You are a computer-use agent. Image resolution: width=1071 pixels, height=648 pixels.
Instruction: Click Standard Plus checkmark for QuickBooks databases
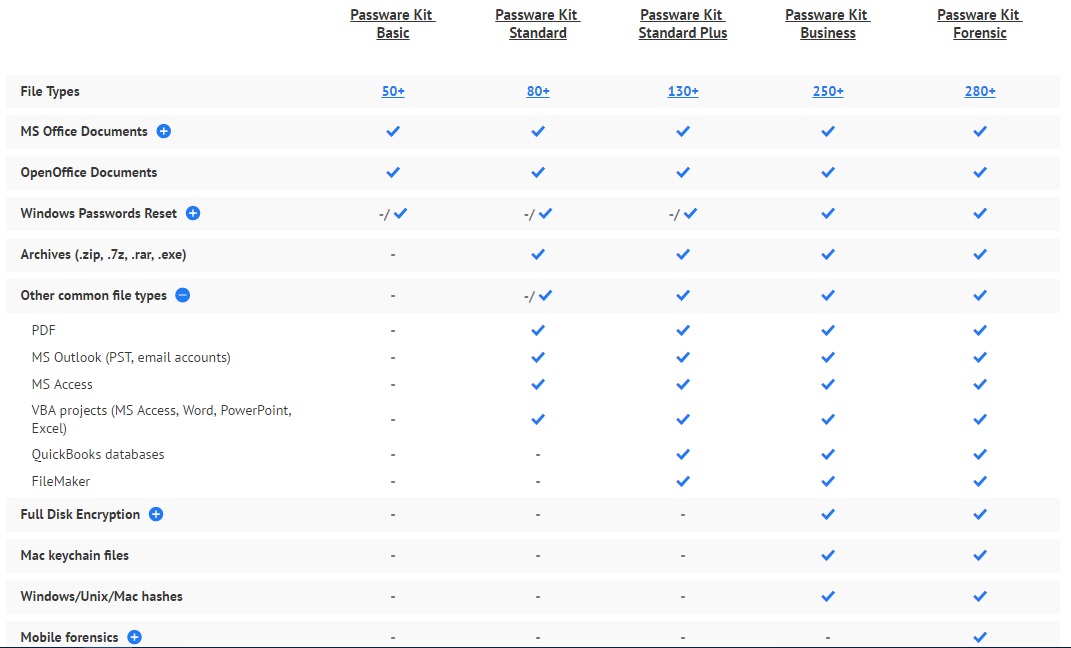click(x=682, y=454)
